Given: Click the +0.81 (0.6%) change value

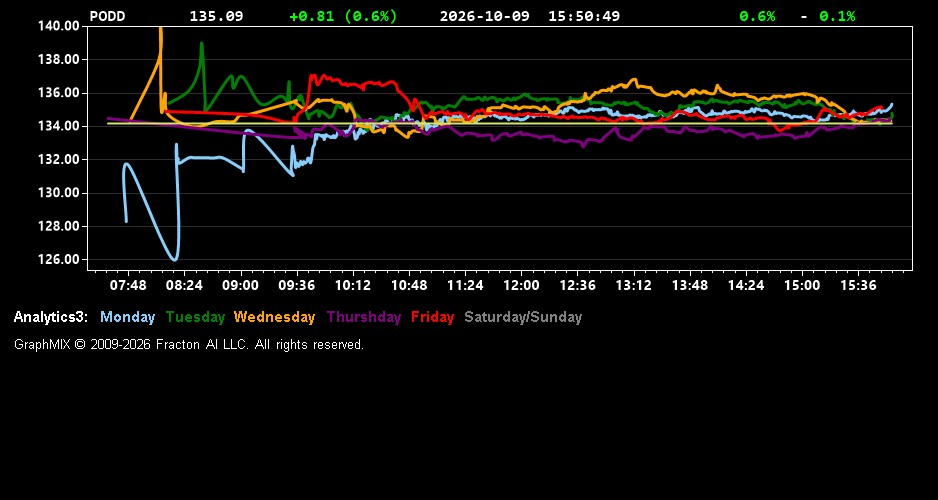Looking at the screenshot, I should coord(343,16).
